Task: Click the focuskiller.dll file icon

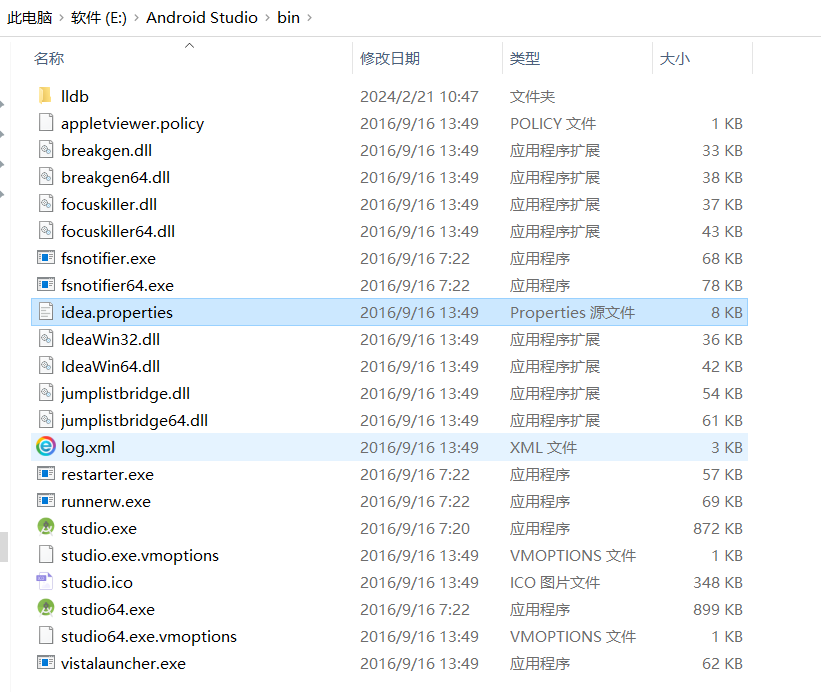Action: coord(46,204)
